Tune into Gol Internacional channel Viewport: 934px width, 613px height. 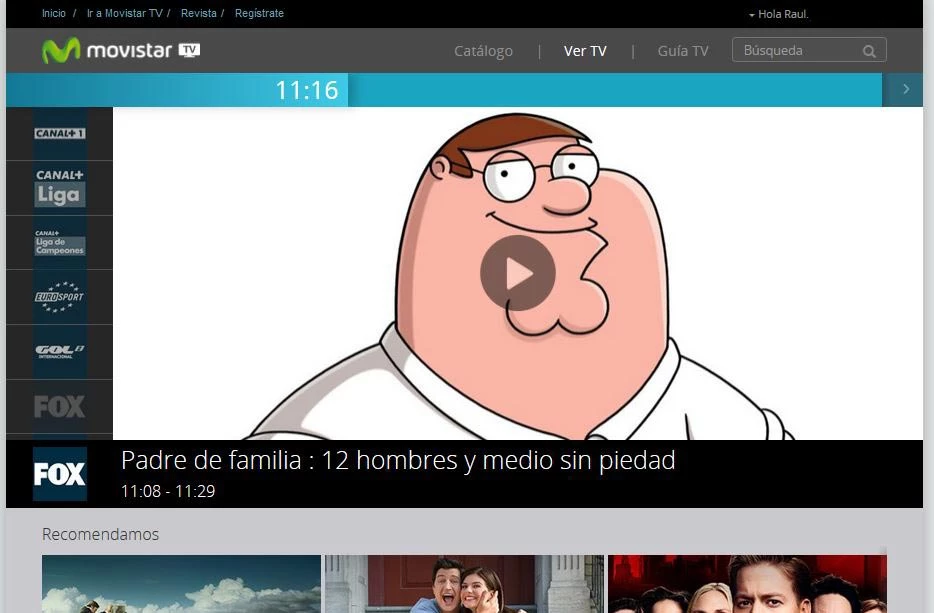click(59, 351)
